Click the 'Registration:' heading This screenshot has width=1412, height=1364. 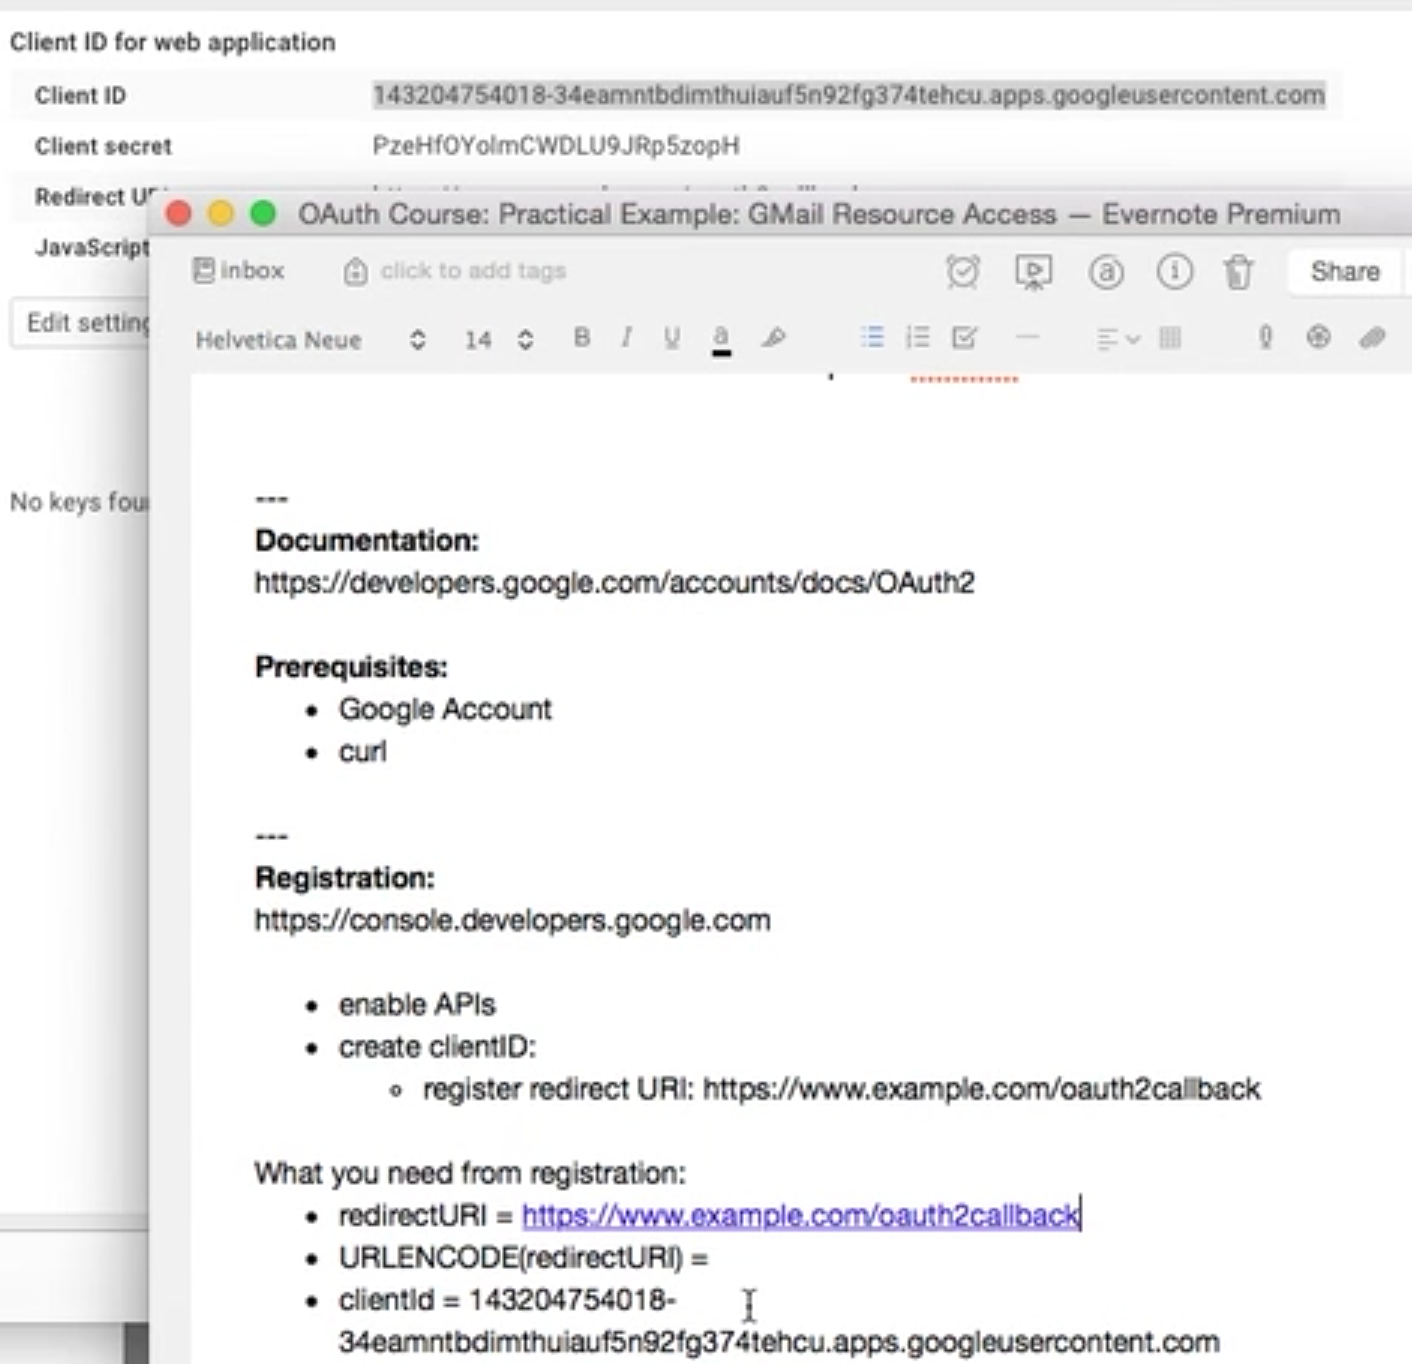pos(345,878)
